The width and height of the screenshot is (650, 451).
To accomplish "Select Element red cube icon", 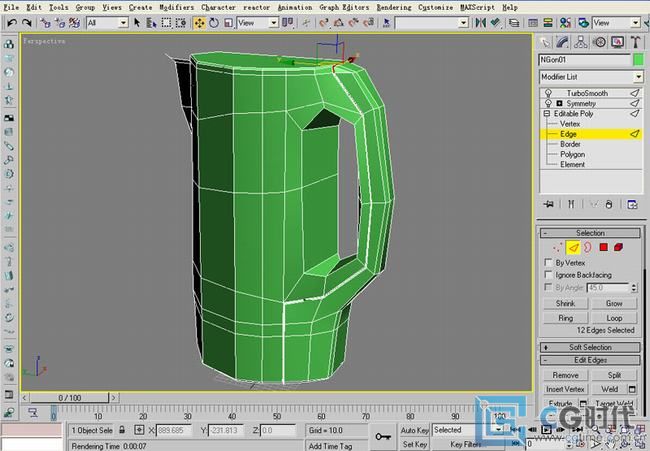I will coord(618,247).
